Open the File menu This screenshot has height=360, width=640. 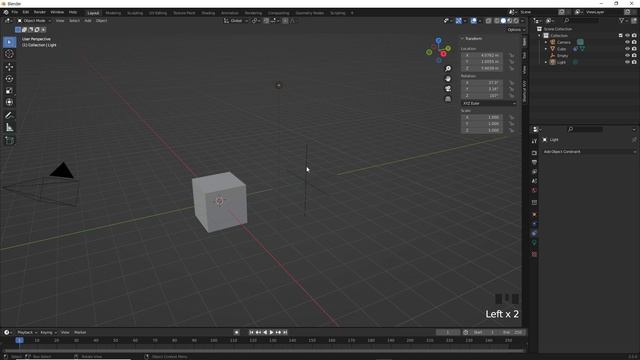point(15,13)
